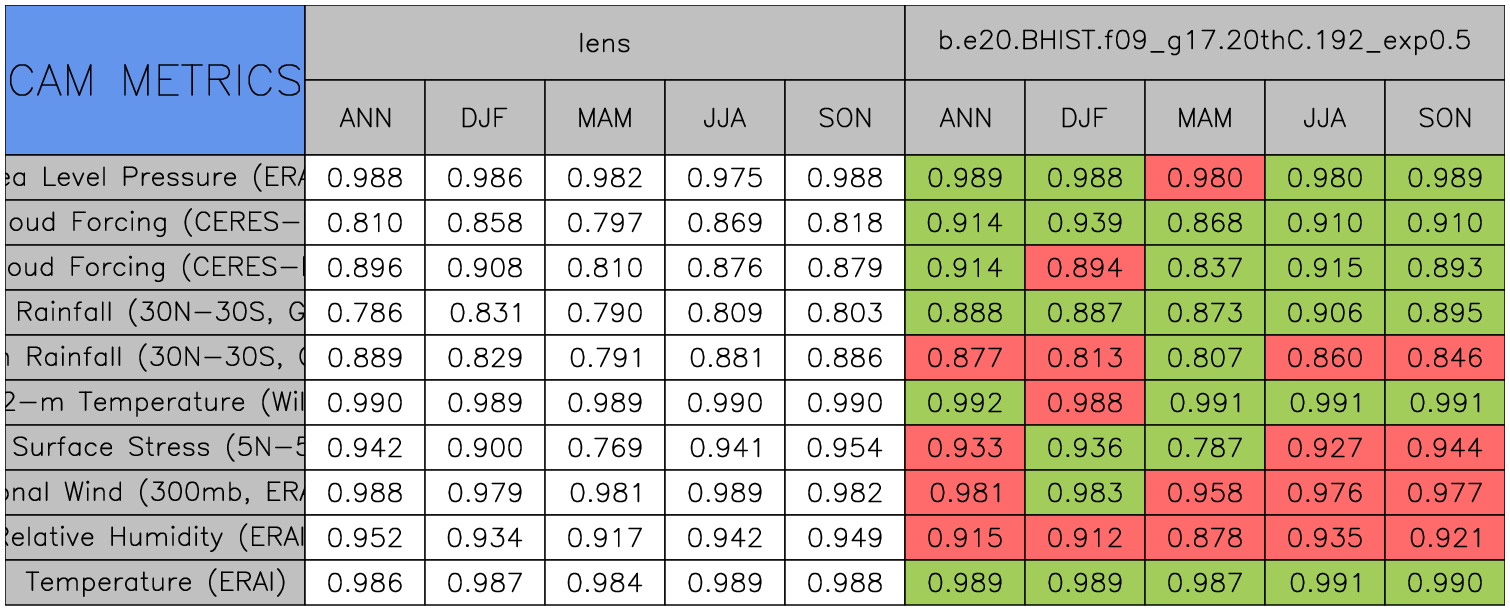Click the Sea Level Pressure row label
Image resolution: width=1510 pixels, height=611 pixels.
pyautogui.click(x=155, y=178)
